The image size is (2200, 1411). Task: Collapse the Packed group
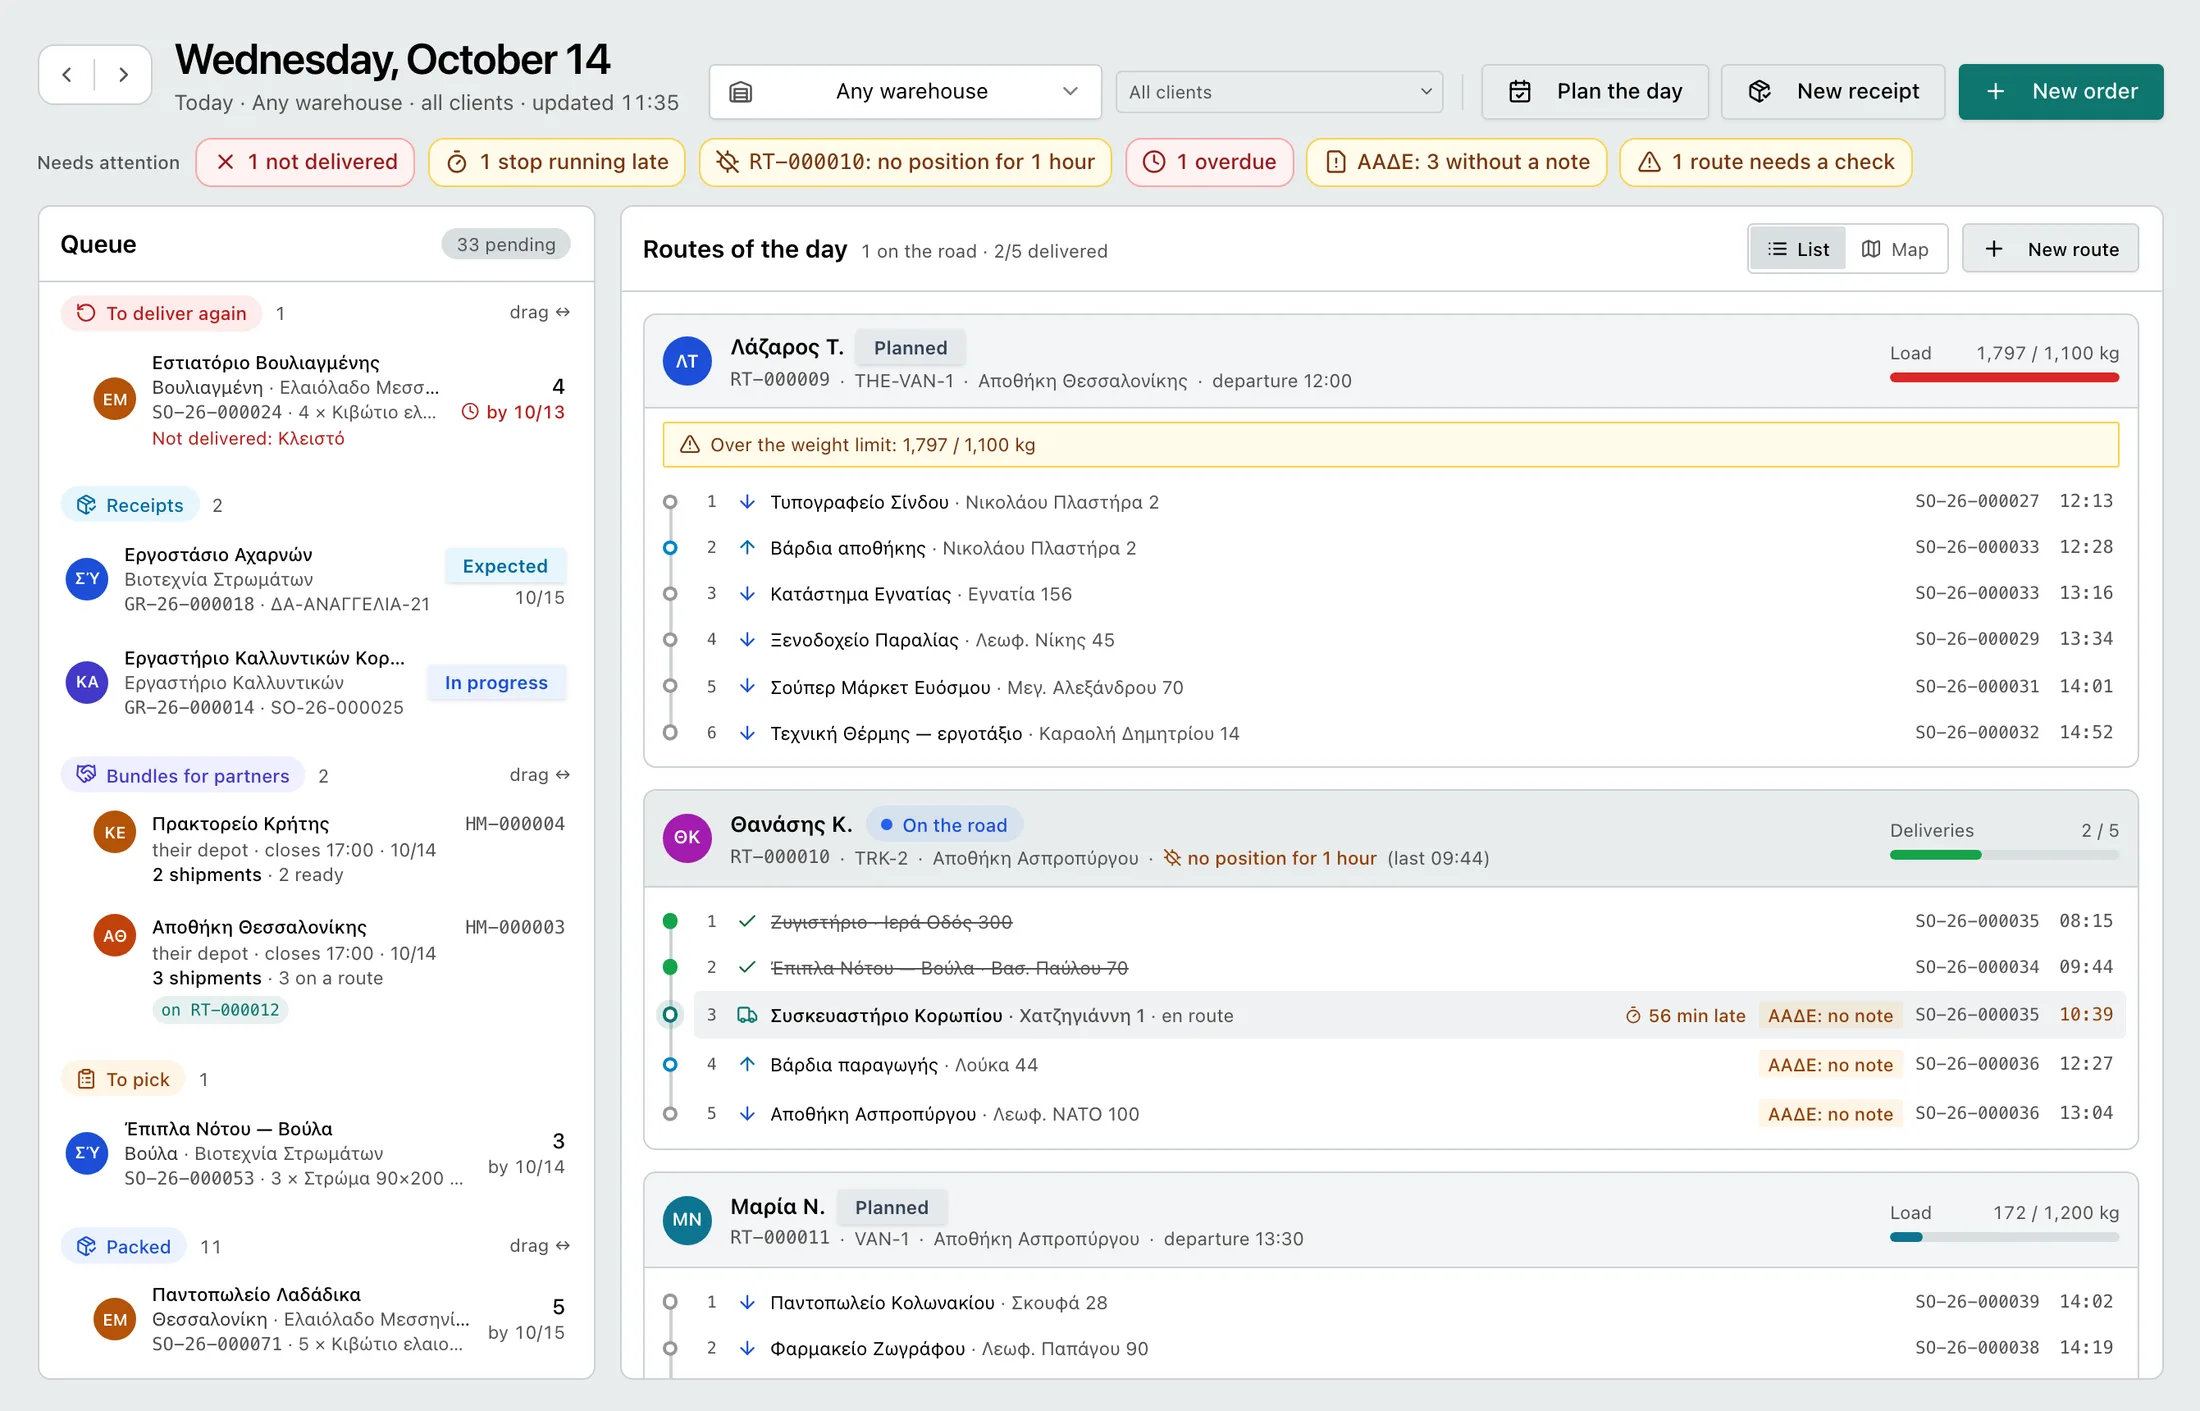pyautogui.click(x=124, y=1246)
